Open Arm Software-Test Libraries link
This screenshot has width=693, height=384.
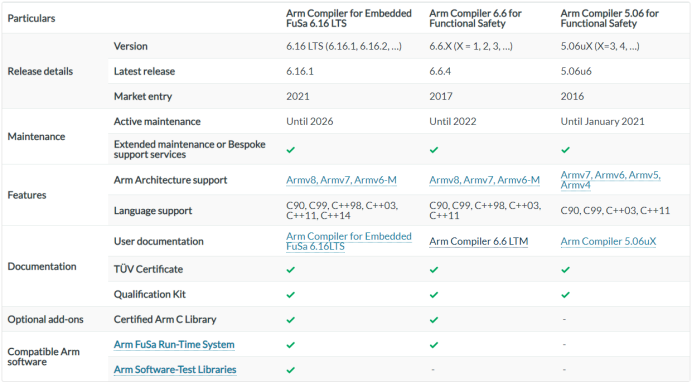point(175,369)
